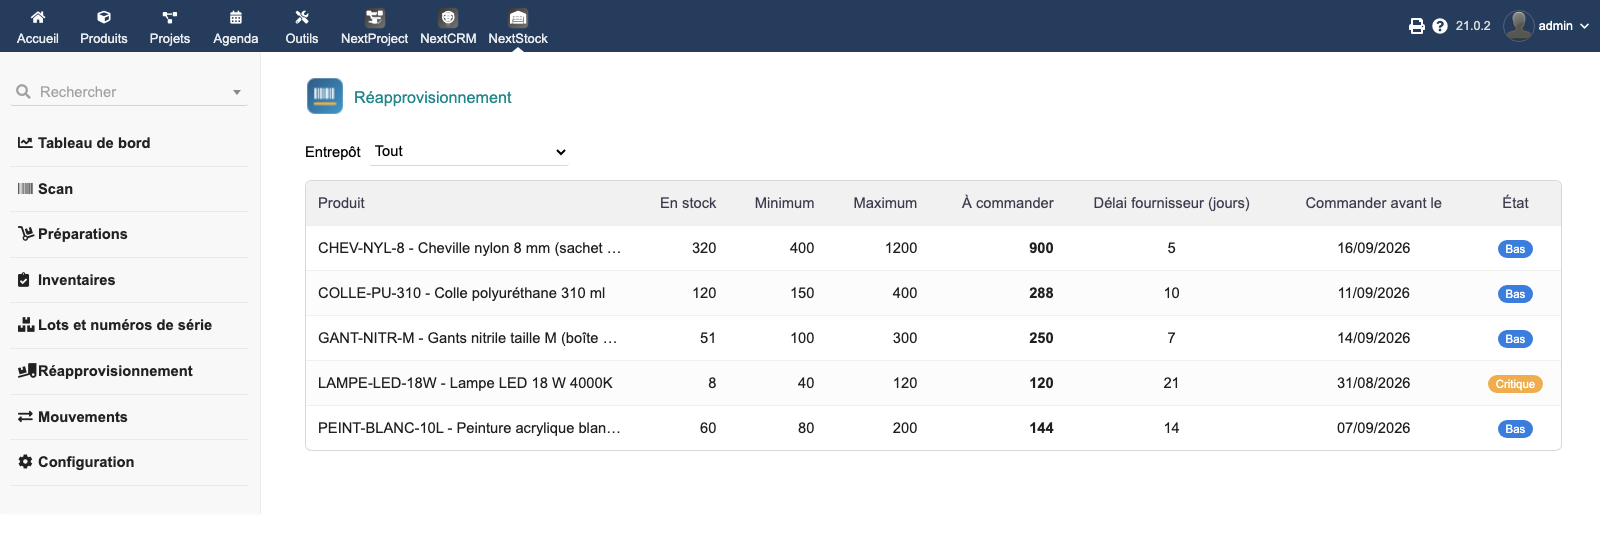Click the print icon in top bar

click(1416, 26)
